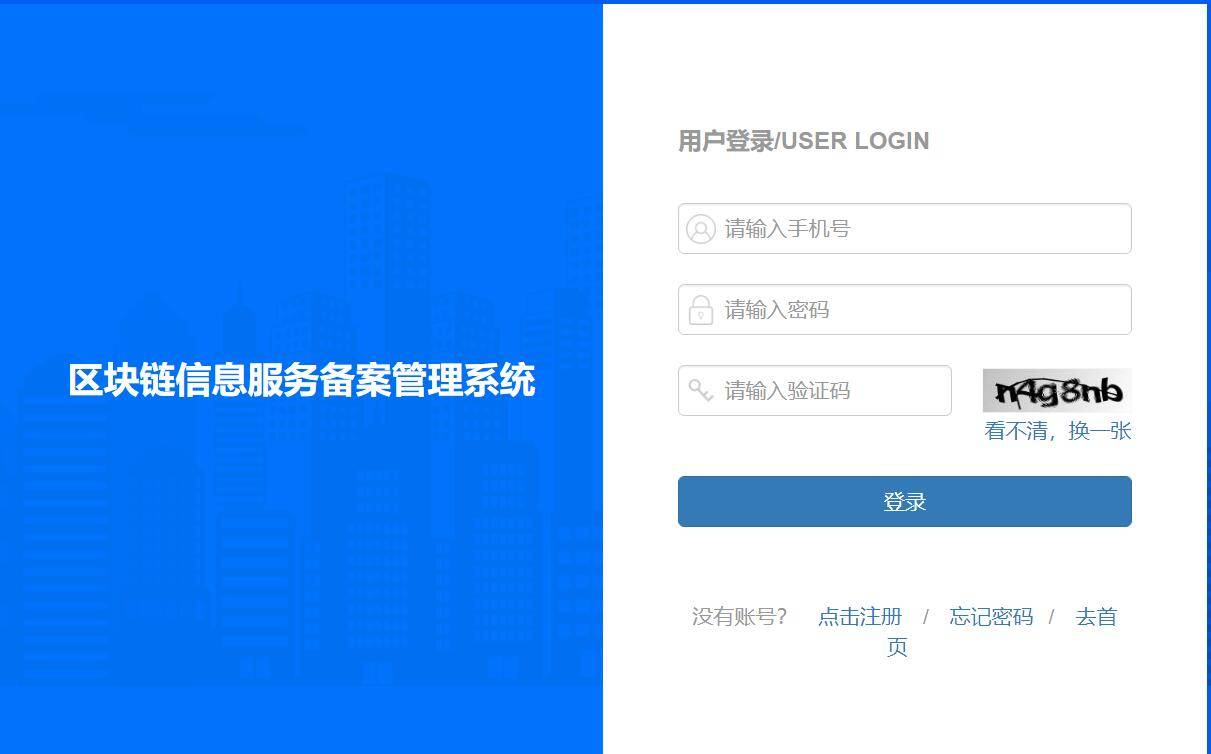Refresh captcha via 看不清，换一张 link
The image size is (1211, 754).
pyautogui.click(x=1057, y=431)
